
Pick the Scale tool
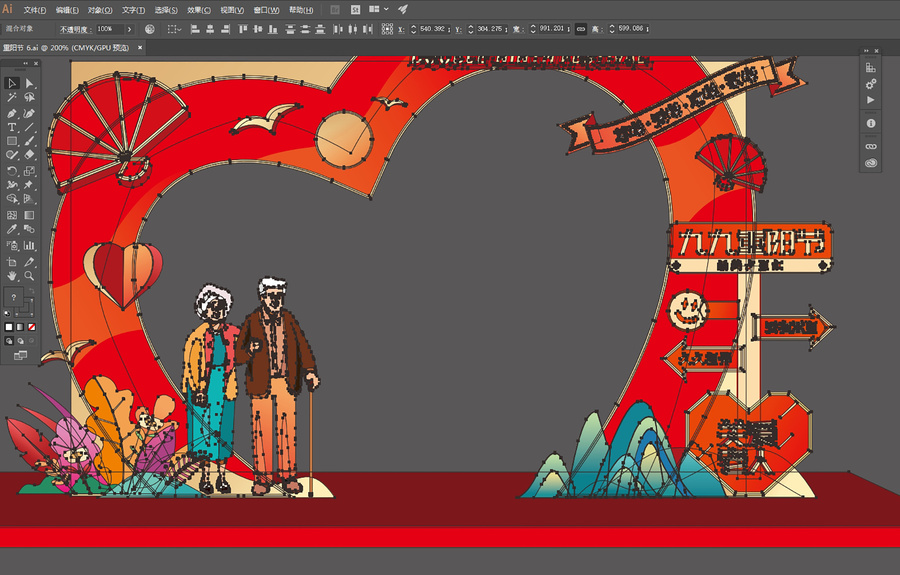(29, 171)
